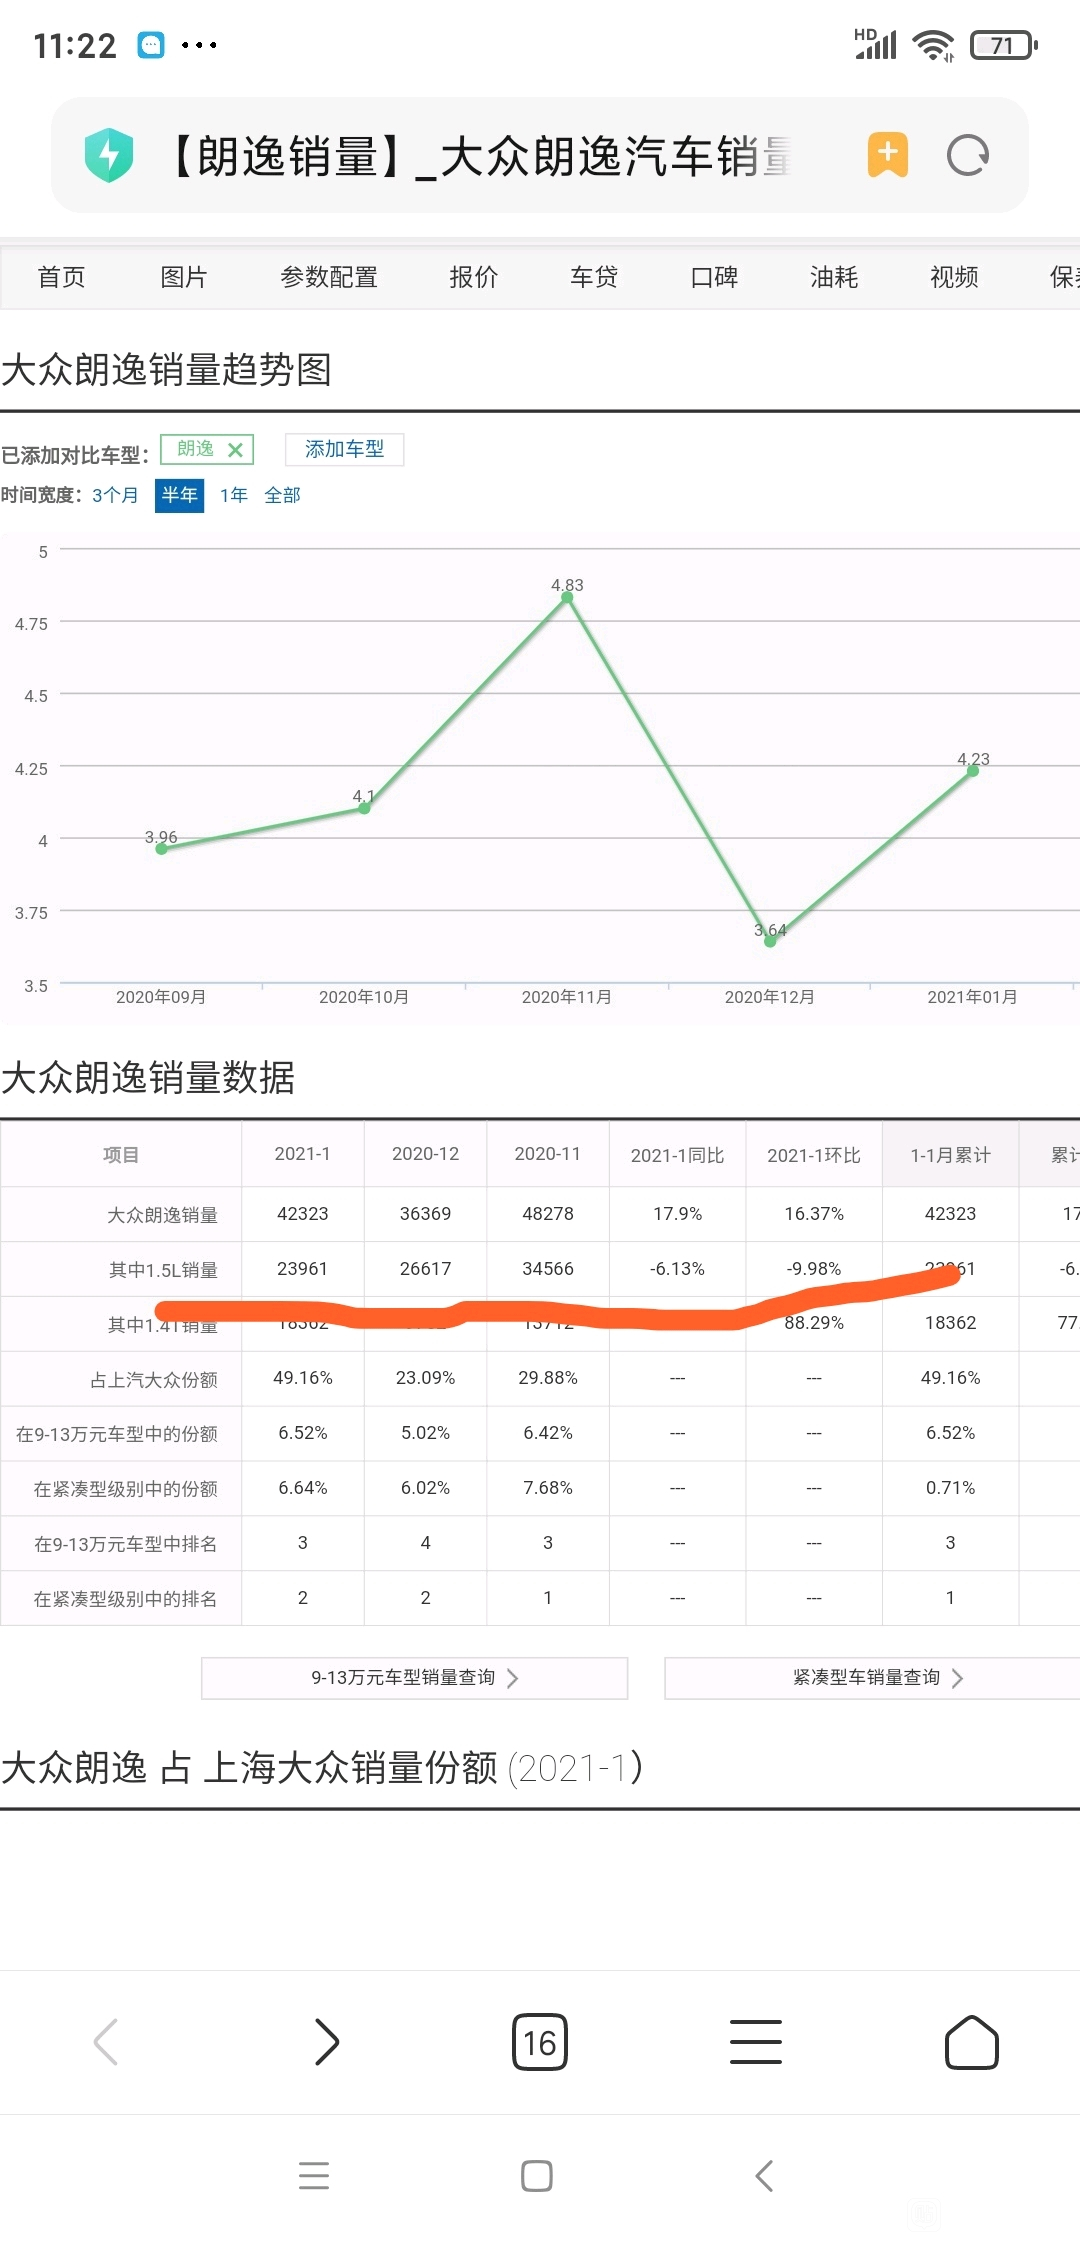
Task: Remove 朗逸 comparison model with X
Action: click(x=236, y=450)
